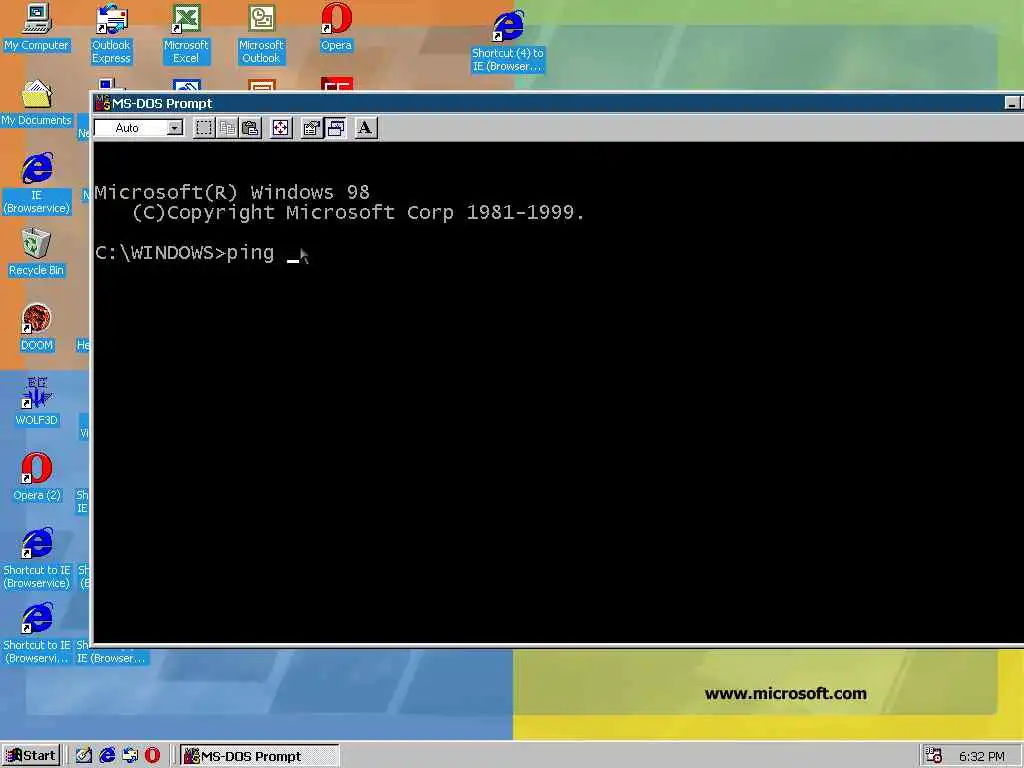Image resolution: width=1024 pixels, height=768 pixels.
Task: Click the Show Desktop quick launch icon
Action: tap(84, 756)
